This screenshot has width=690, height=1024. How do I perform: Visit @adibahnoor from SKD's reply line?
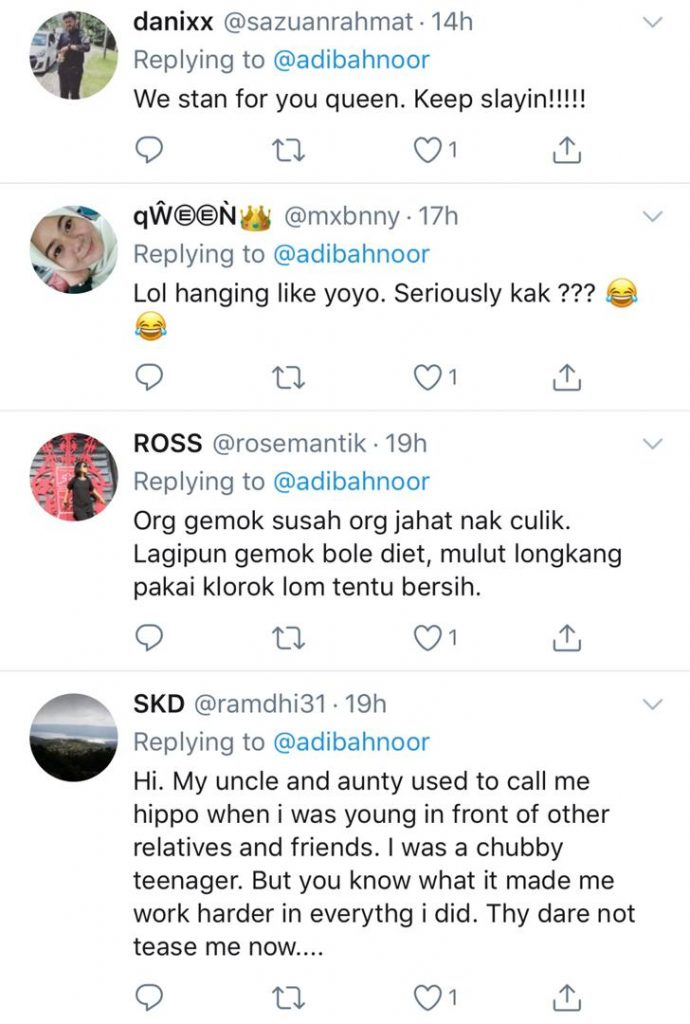tap(350, 742)
